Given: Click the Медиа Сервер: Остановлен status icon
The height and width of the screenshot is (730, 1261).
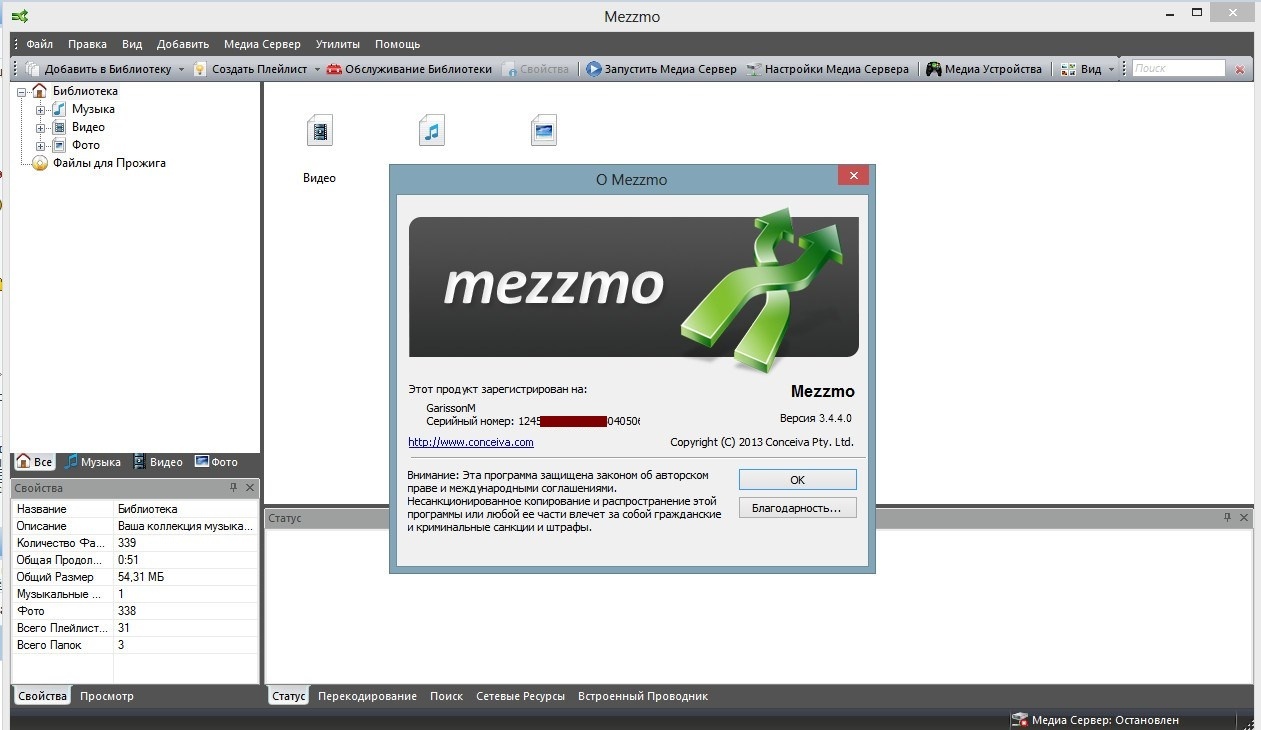Looking at the screenshot, I should tap(1019, 720).
